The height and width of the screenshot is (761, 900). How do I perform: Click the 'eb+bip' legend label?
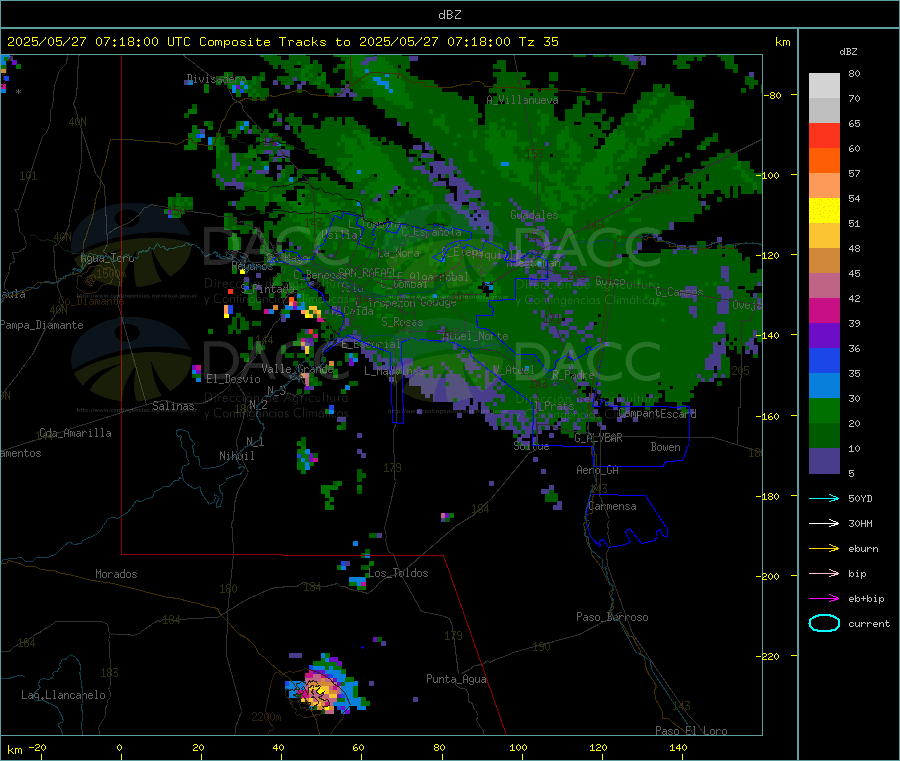coord(866,598)
